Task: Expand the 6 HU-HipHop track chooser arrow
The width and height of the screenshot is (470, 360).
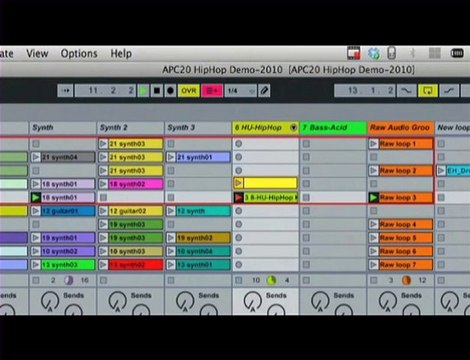Action: click(293, 128)
